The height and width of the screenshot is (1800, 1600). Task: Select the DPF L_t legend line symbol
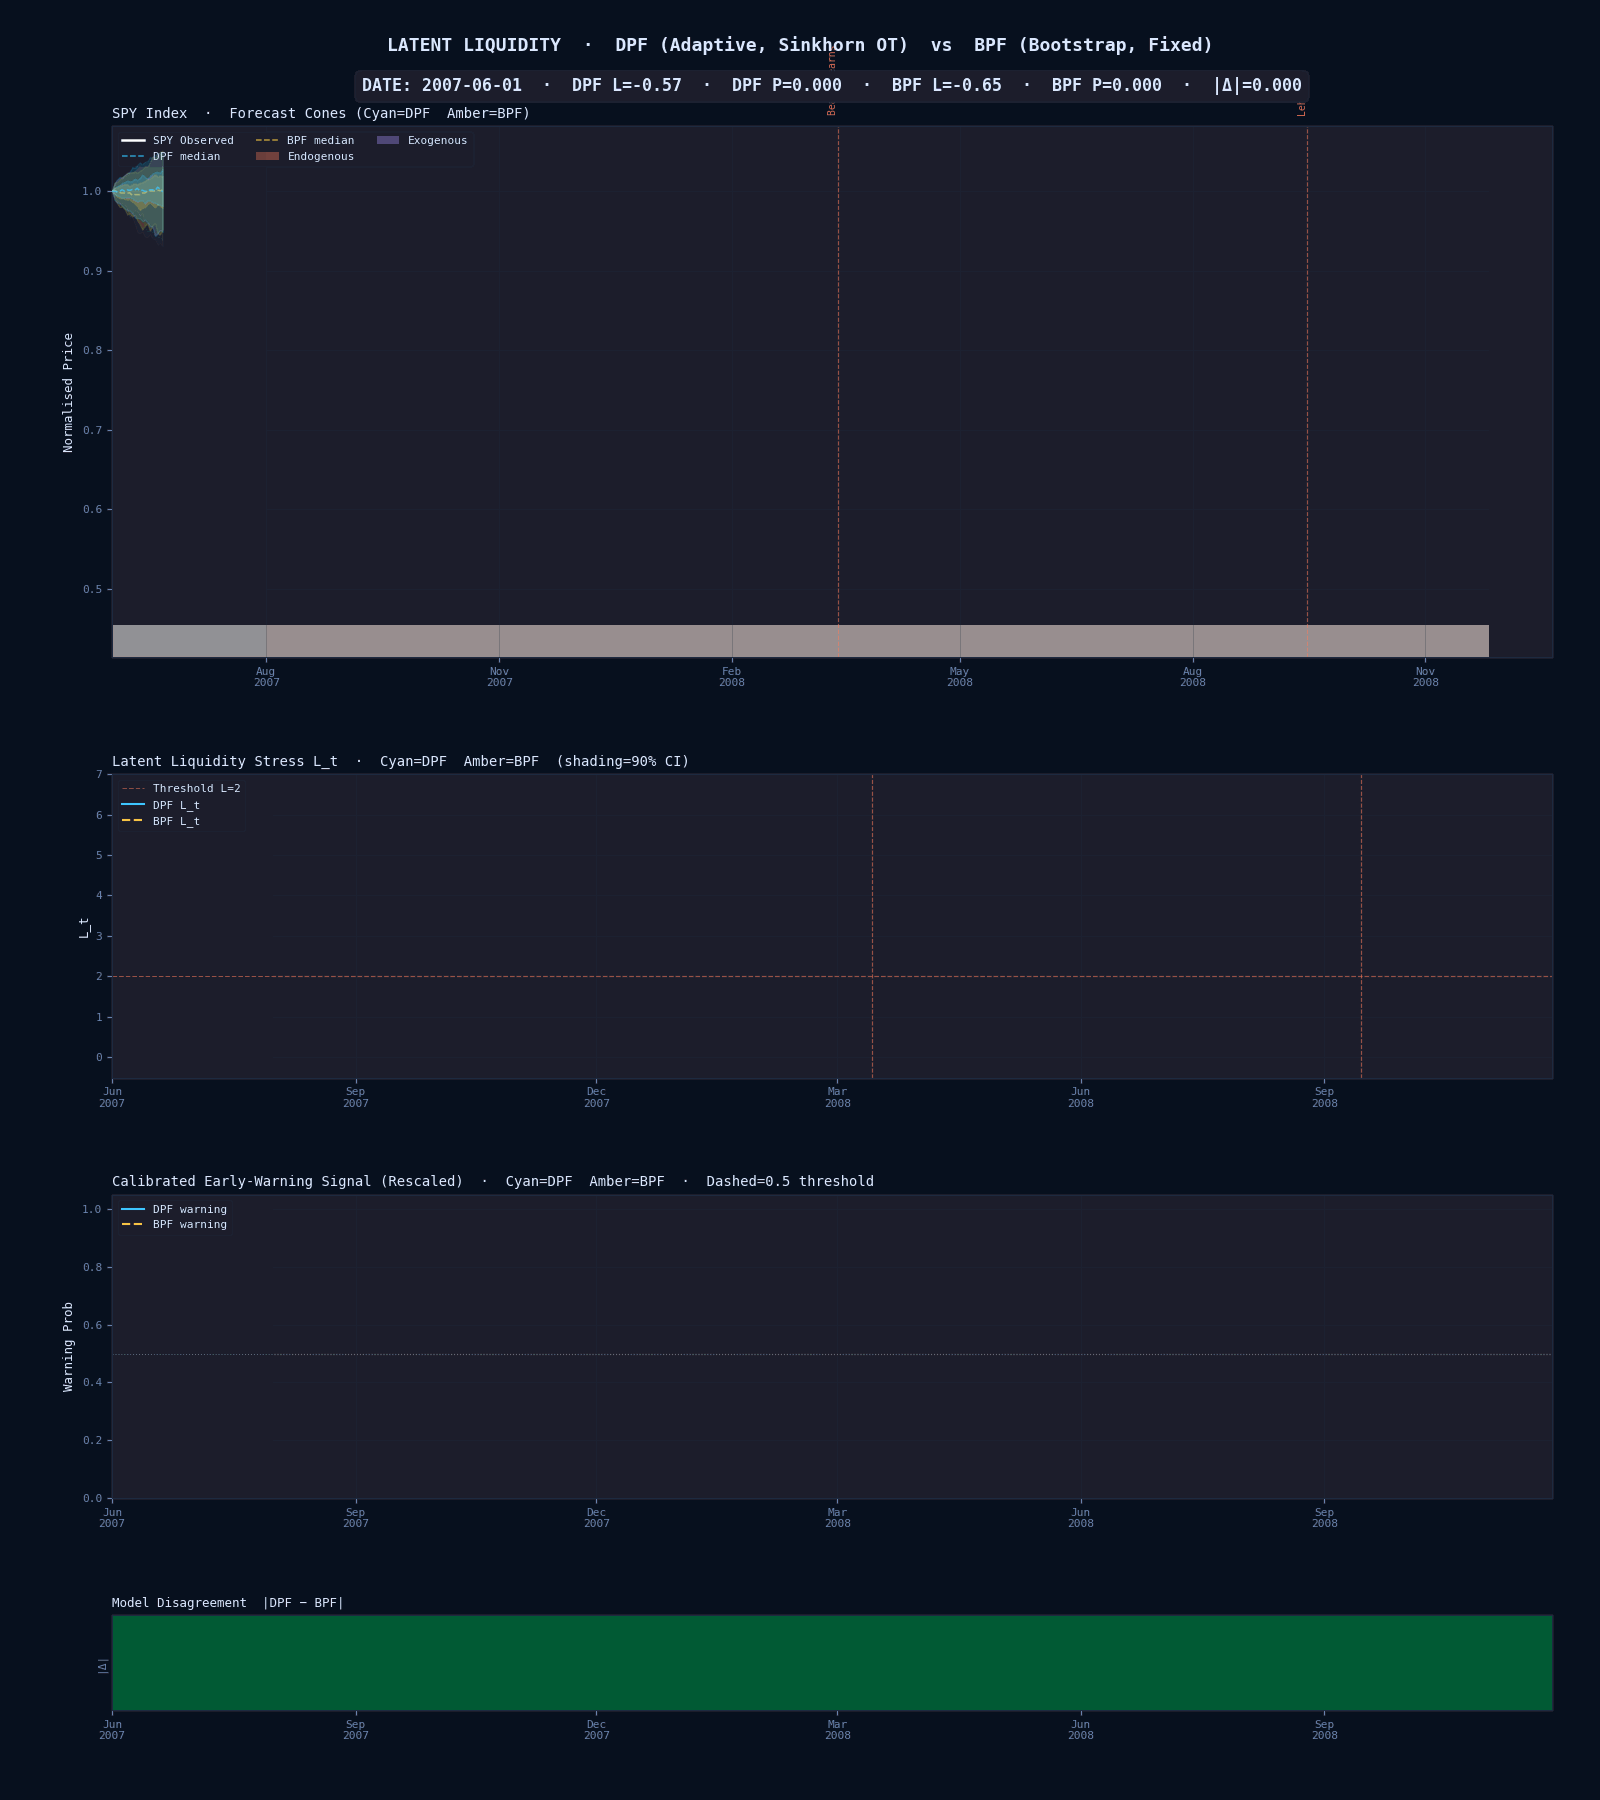tap(133, 805)
